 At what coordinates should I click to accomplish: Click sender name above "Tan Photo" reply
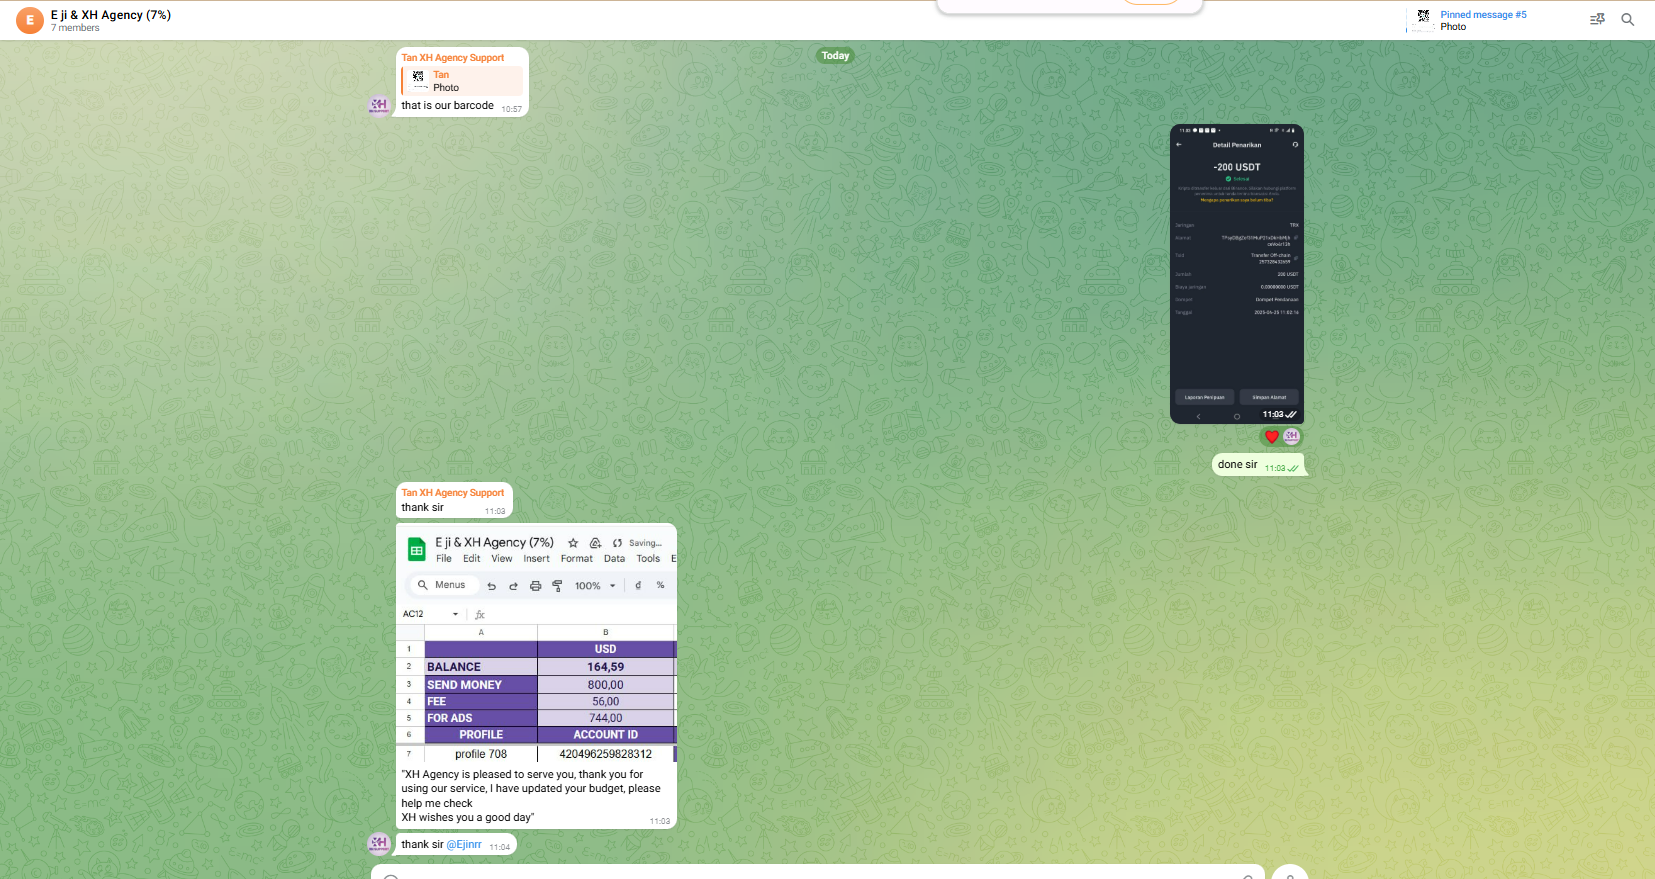pos(452,58)
